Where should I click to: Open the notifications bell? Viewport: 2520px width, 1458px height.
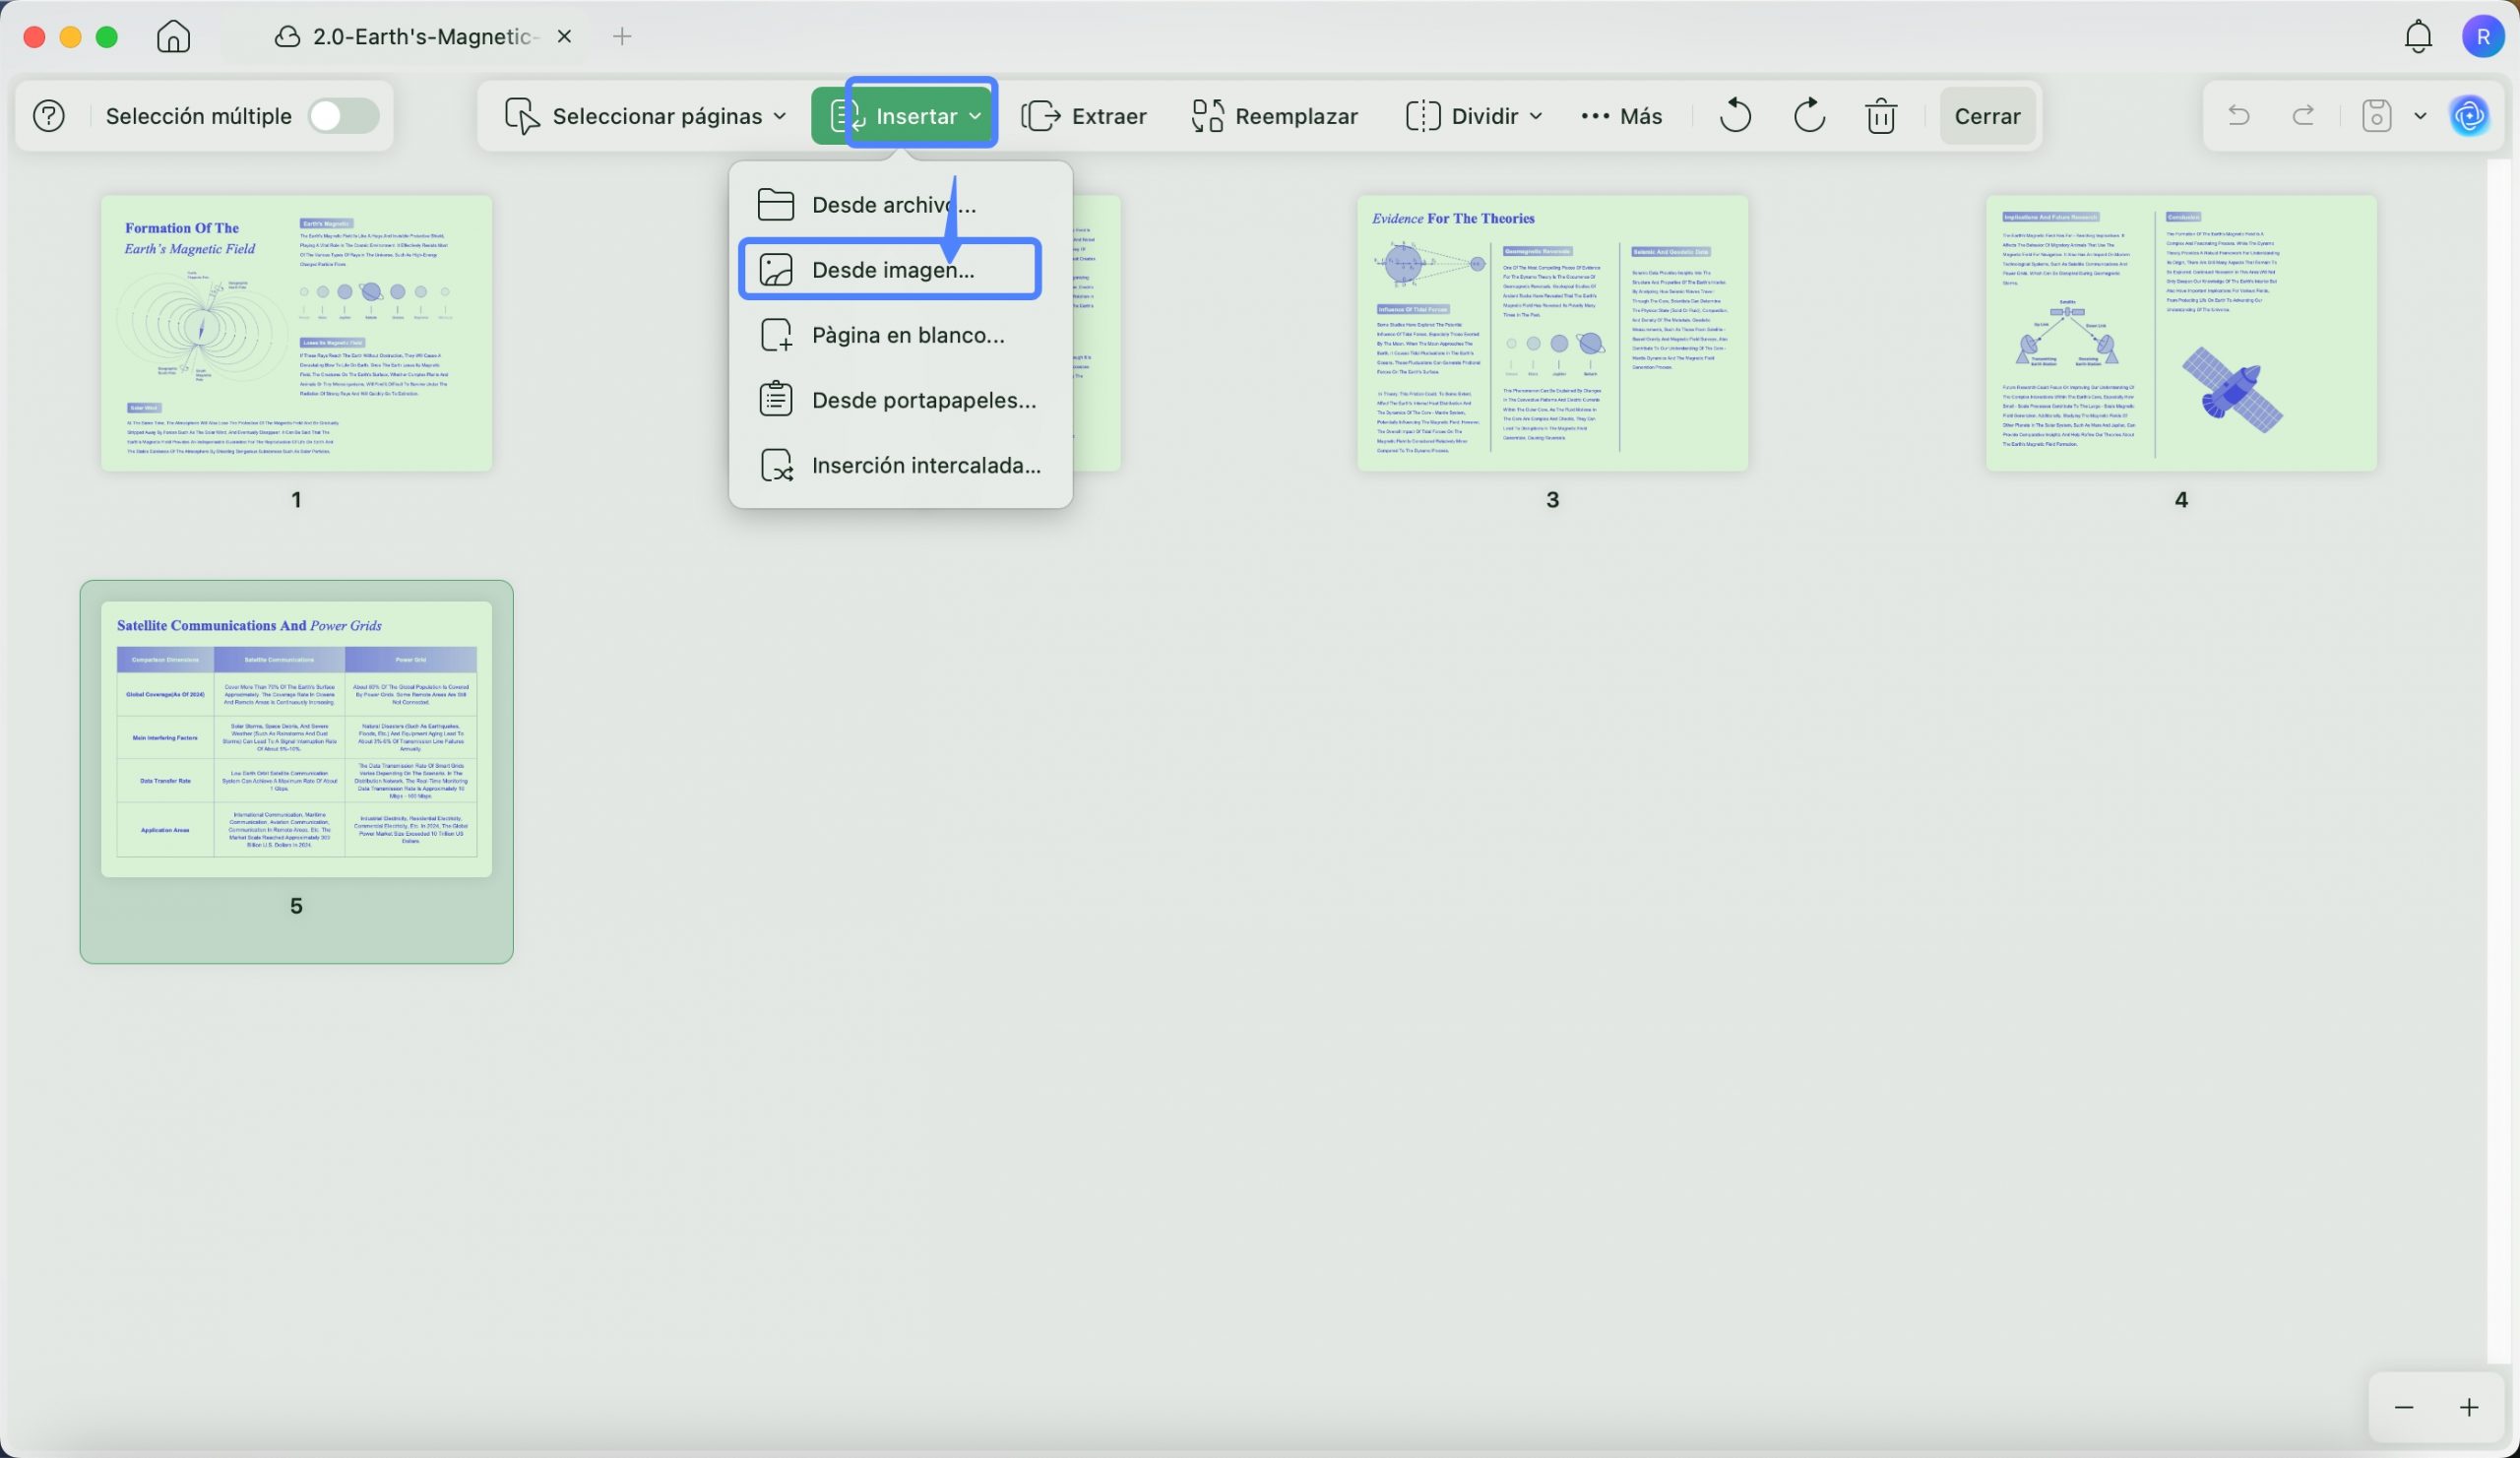point(2418,37)
